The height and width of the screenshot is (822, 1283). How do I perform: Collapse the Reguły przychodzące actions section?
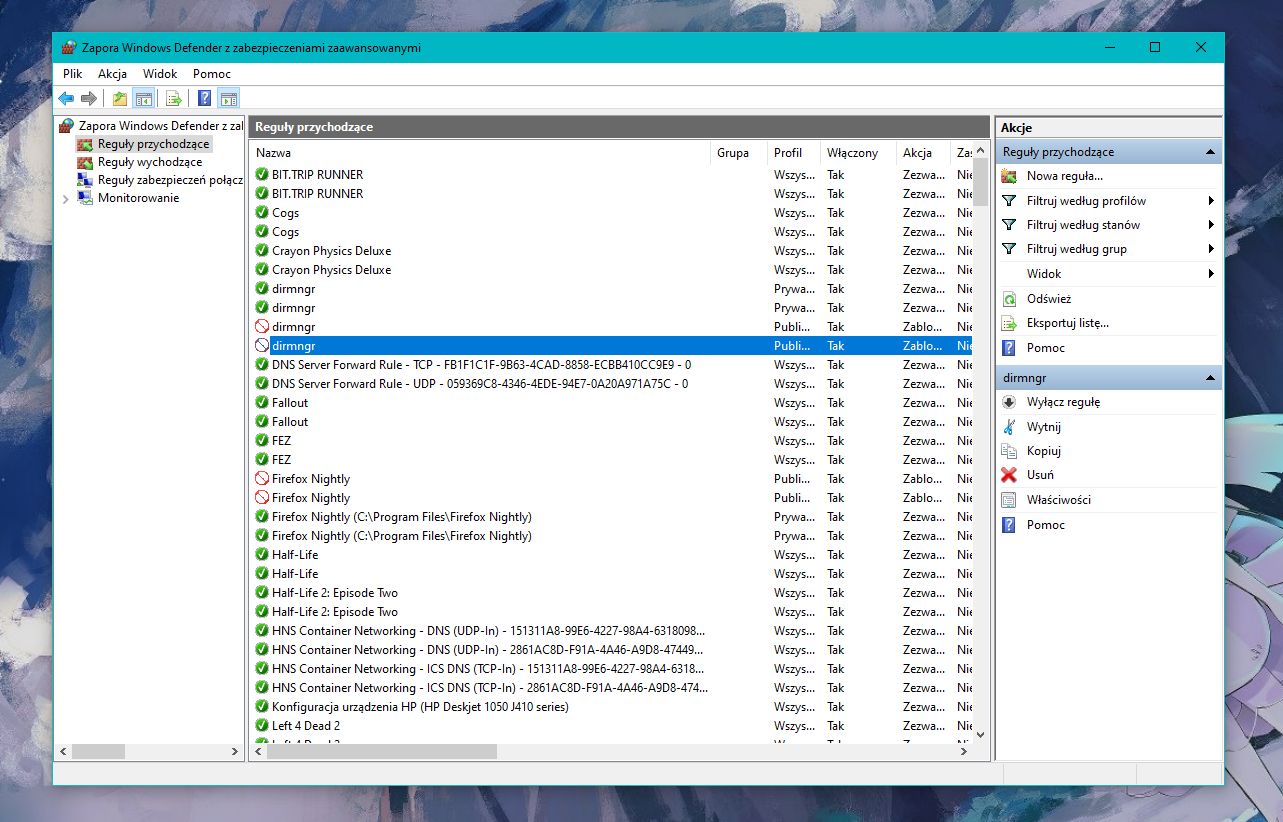pos(1210,152)
